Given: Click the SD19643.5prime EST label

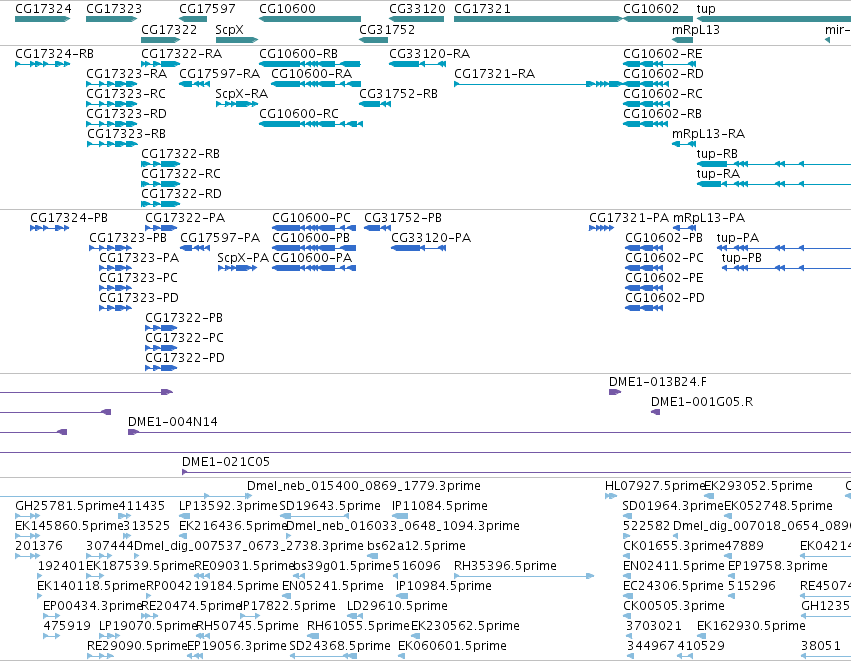Looking at the screenshot, I should (x=330, y=506).
